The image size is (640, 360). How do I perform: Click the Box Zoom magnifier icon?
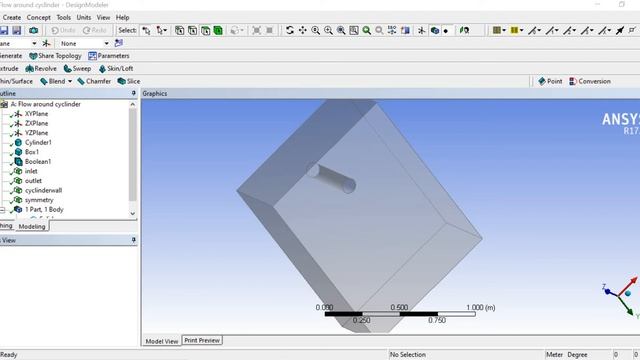328,30
